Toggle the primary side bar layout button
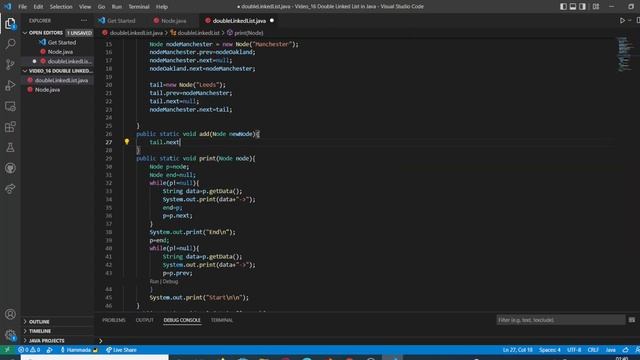The height and width of the screenshot is (360, 640). (x=563, y=7)
